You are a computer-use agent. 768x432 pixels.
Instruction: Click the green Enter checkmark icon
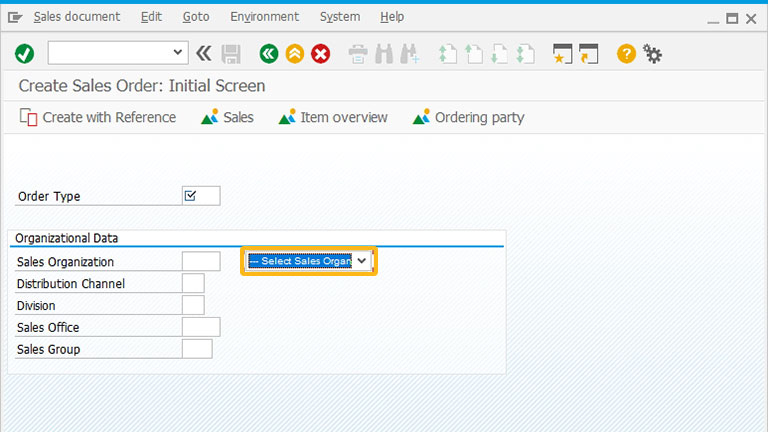(x=24, y=53)
